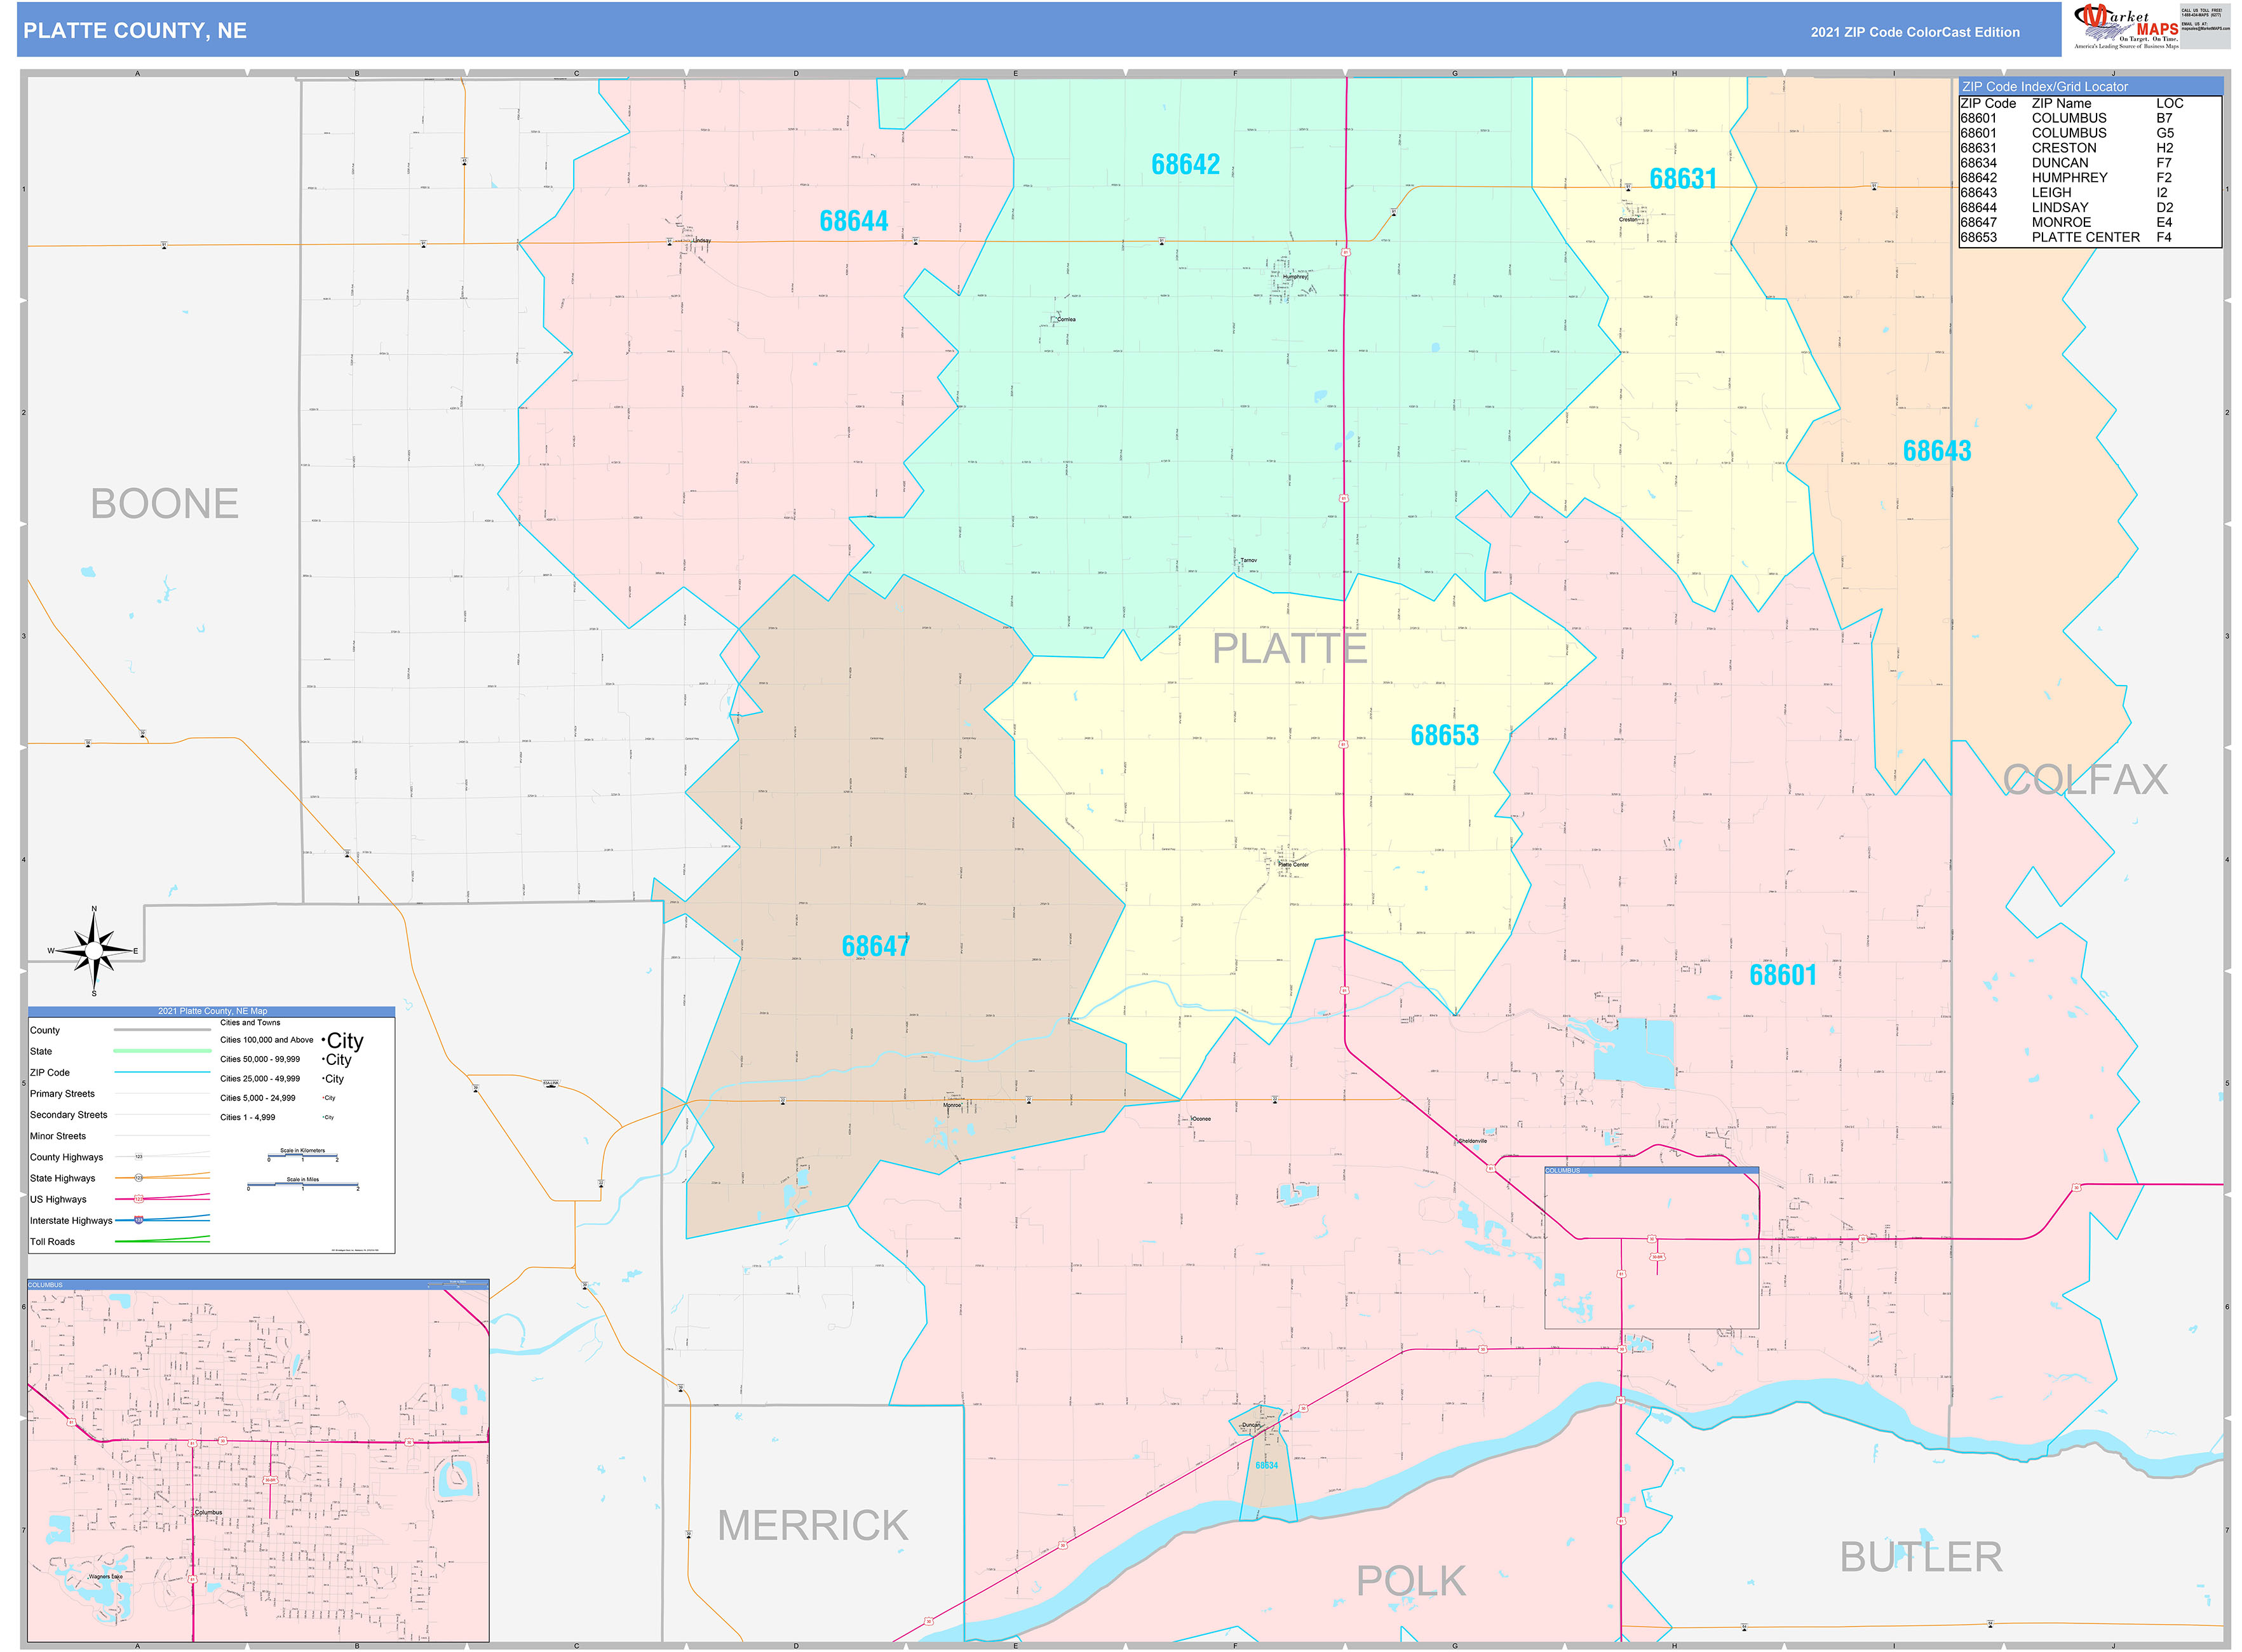The height and width of the screenshot is (1652, 2242).
Task: Click the Interstate Highways shield symbol in legend
Action: (x=139, y=1221)
